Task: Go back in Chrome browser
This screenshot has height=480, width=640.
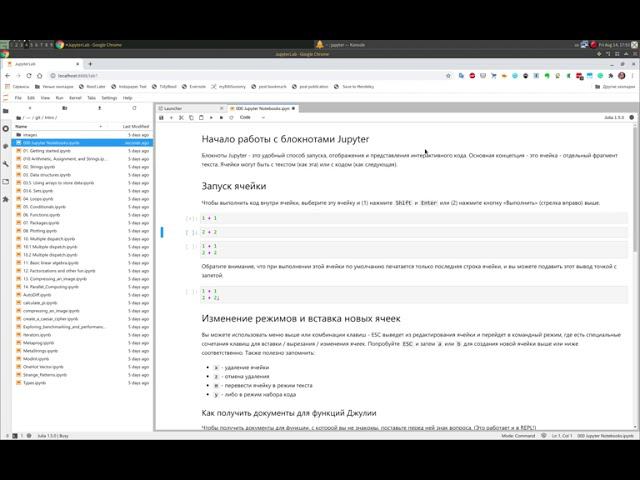Action: (7, 76)
